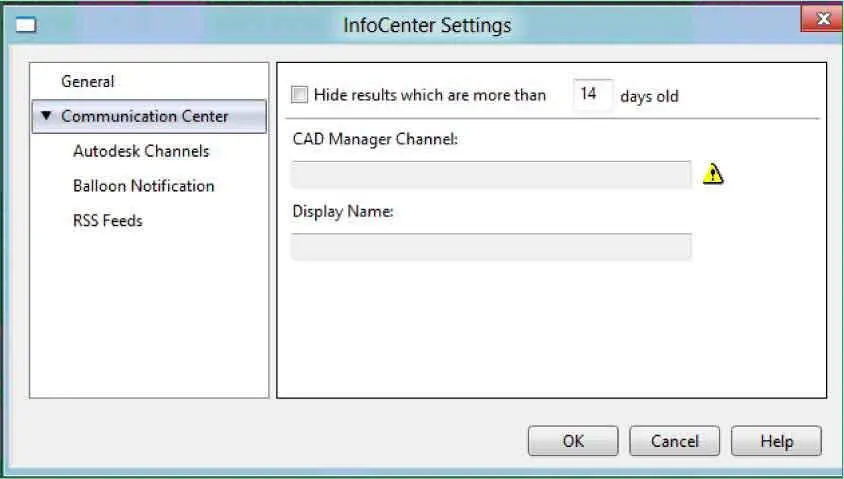Select the Communication Center category

coord(144,116)
